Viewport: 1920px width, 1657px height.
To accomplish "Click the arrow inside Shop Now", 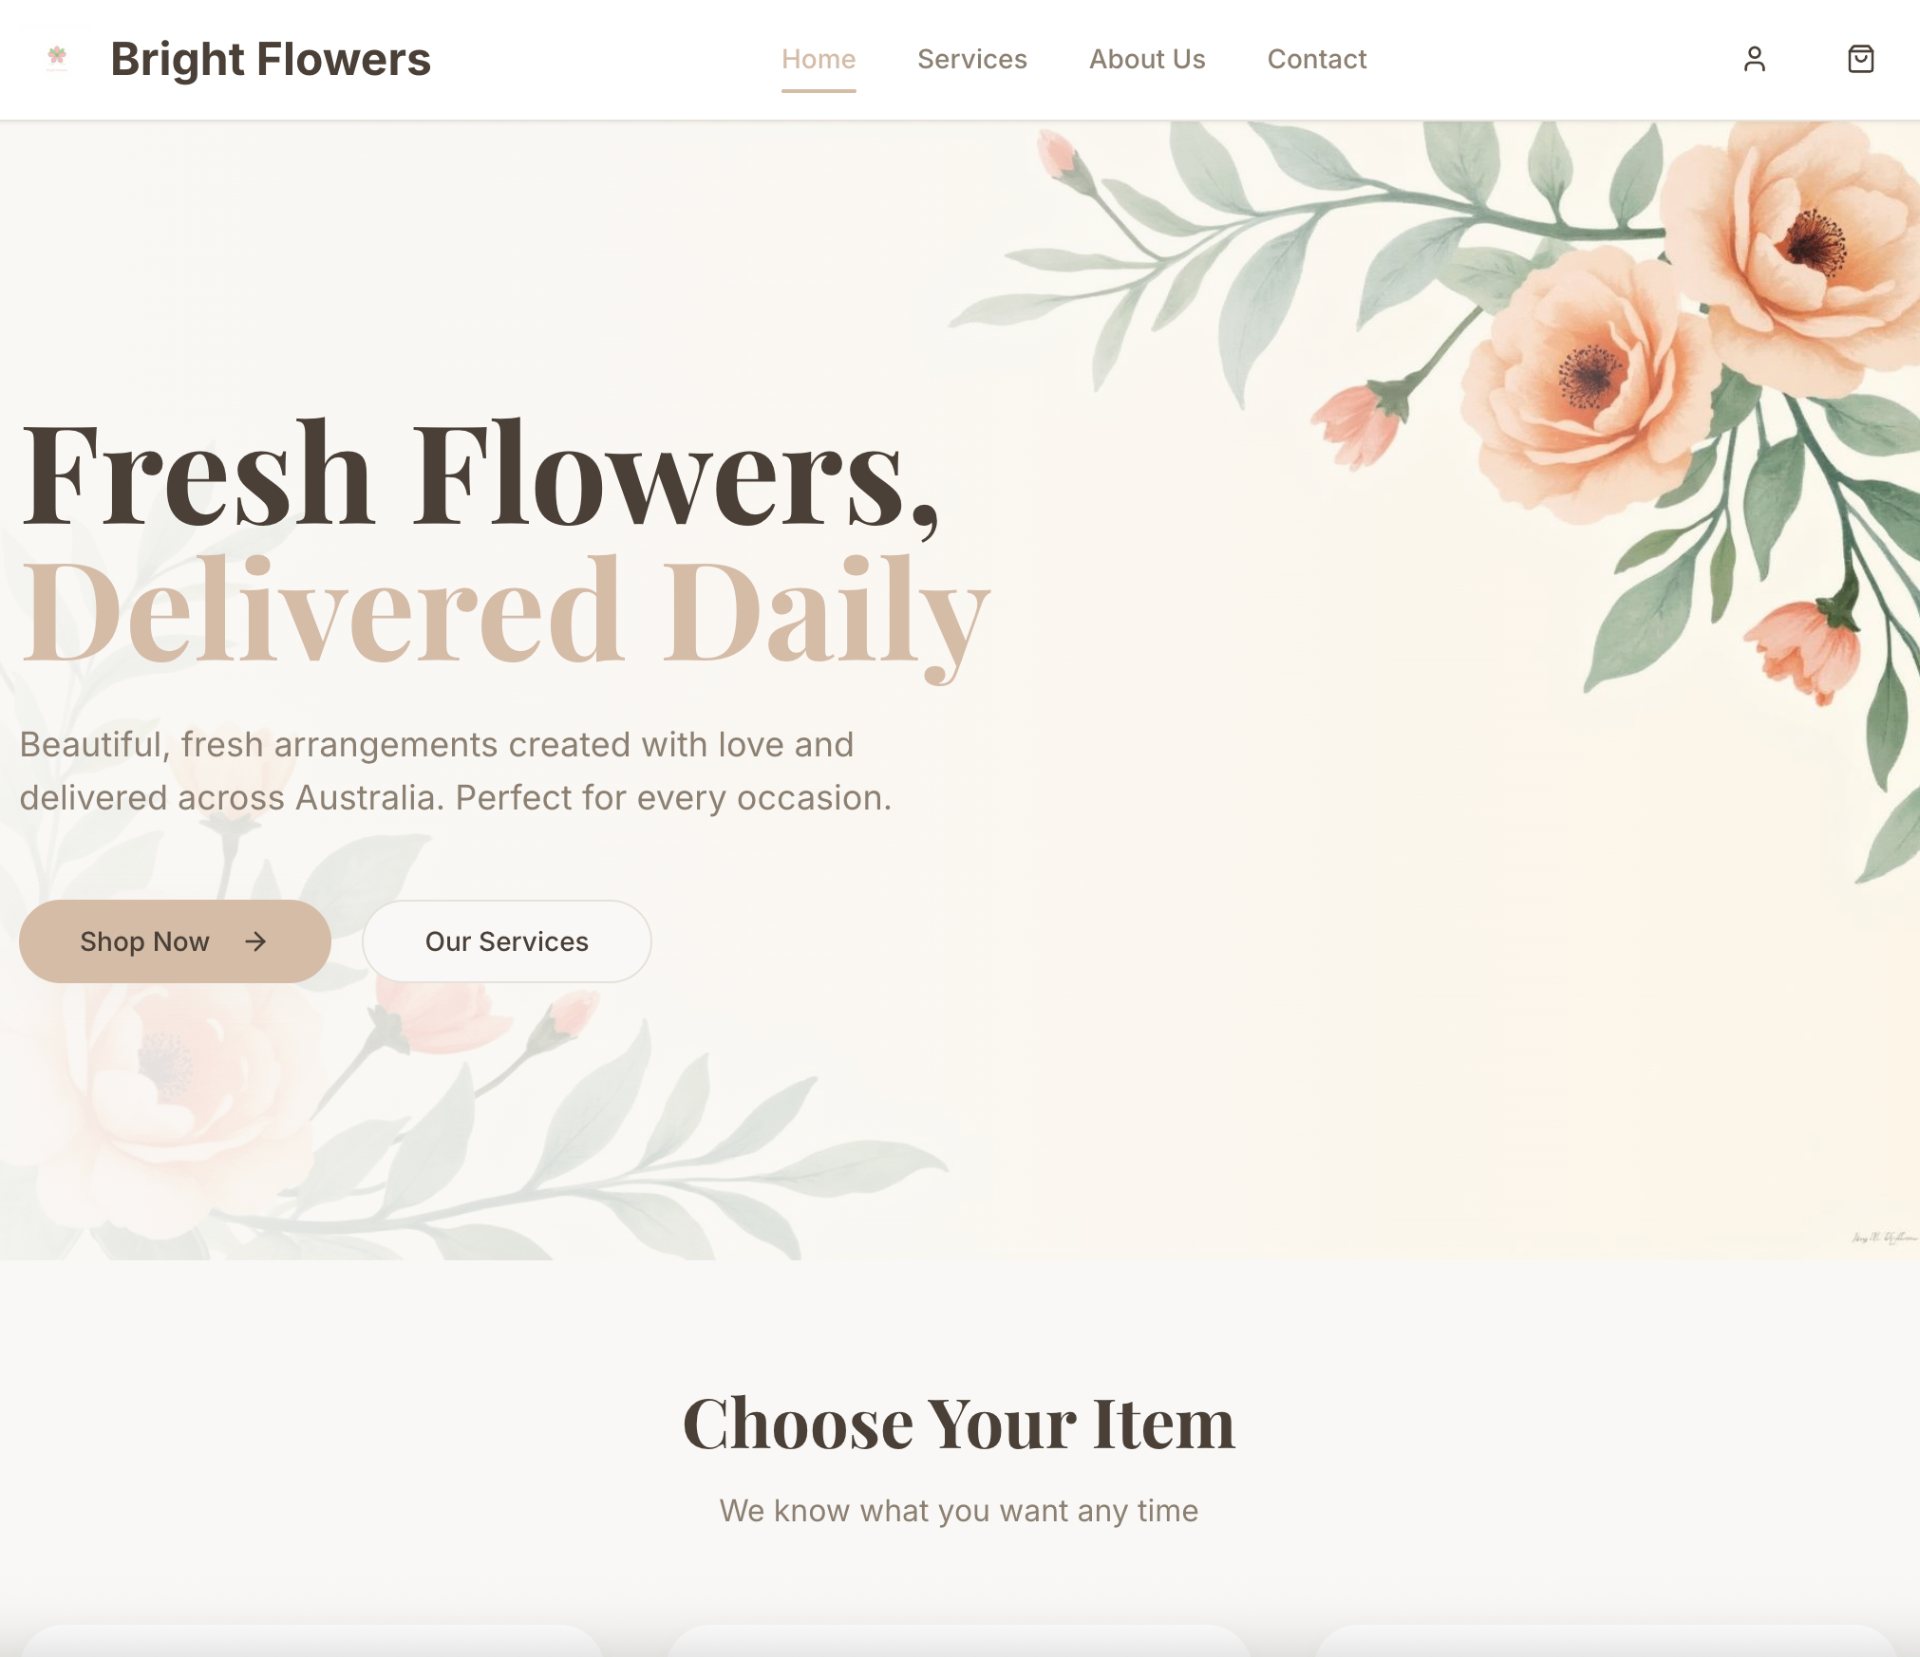I will point(256,941).
